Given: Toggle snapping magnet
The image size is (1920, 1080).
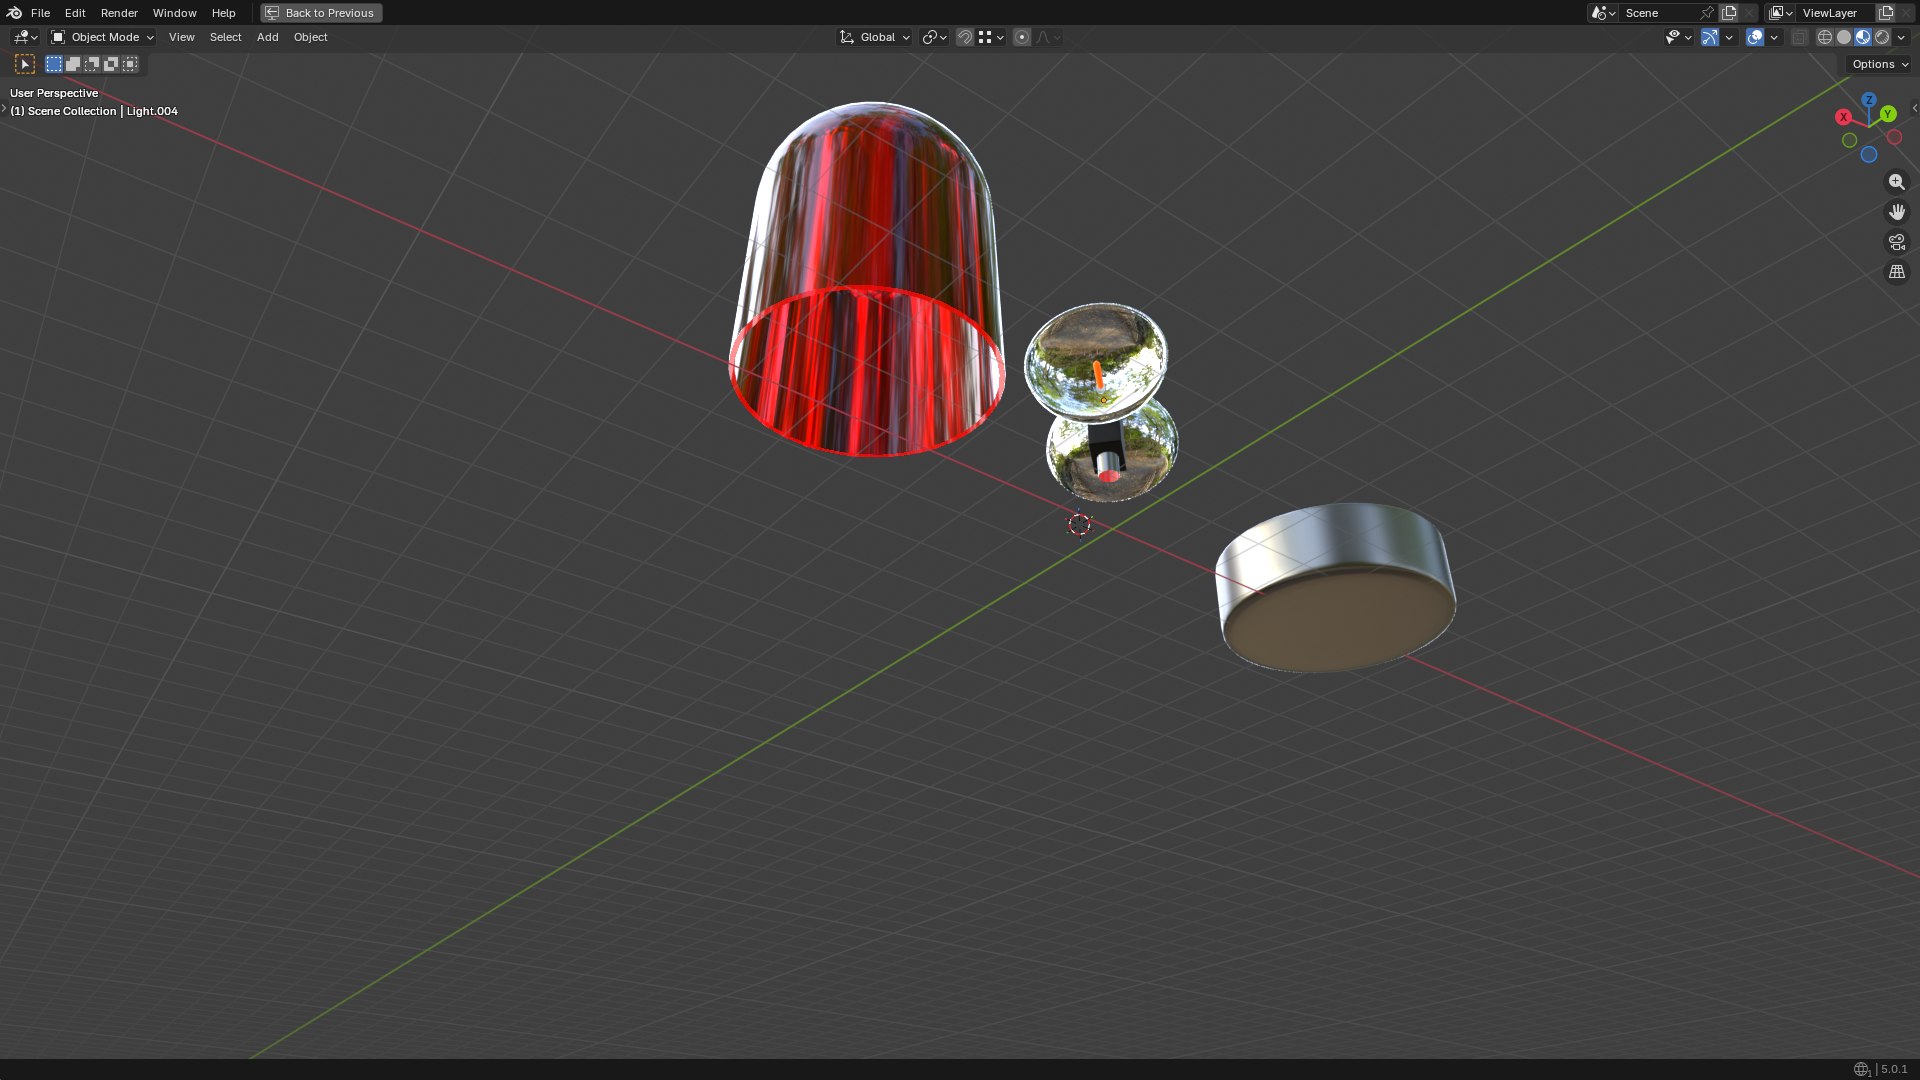Looking at the screenshot, I should point(965,37).
